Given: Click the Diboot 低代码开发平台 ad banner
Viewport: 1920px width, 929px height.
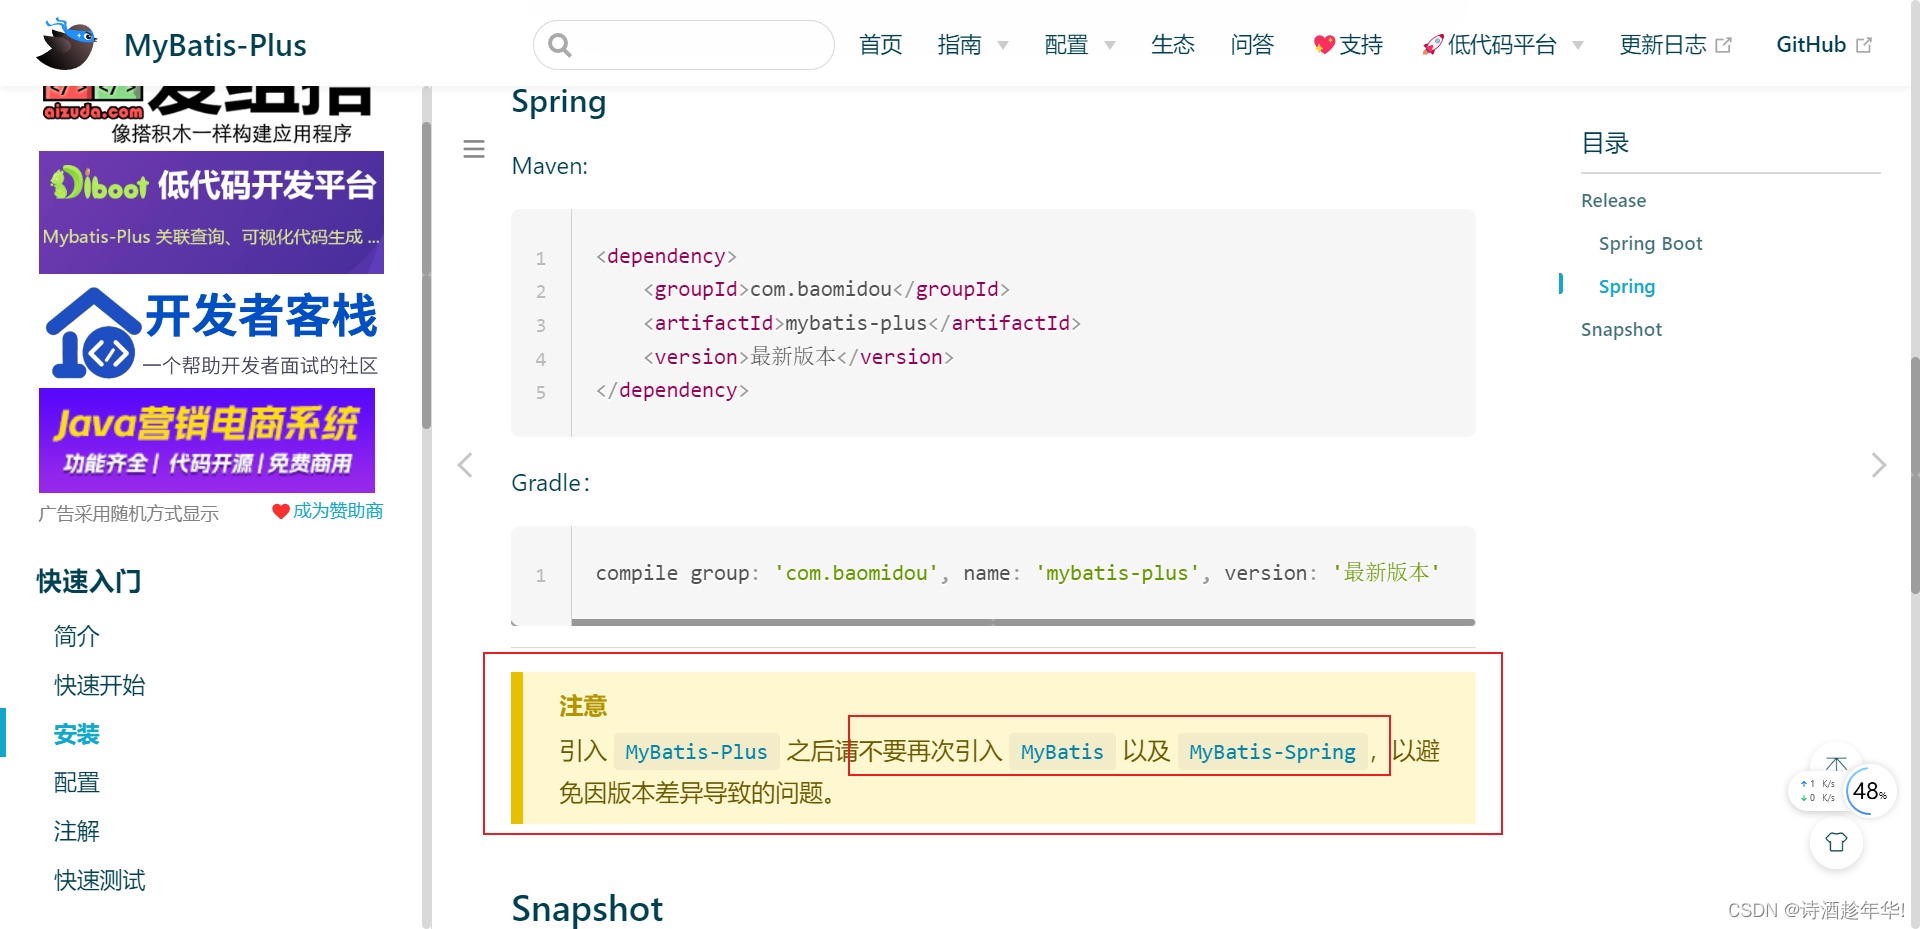Looking at the screenshot, I should click(x=211, y=212).
